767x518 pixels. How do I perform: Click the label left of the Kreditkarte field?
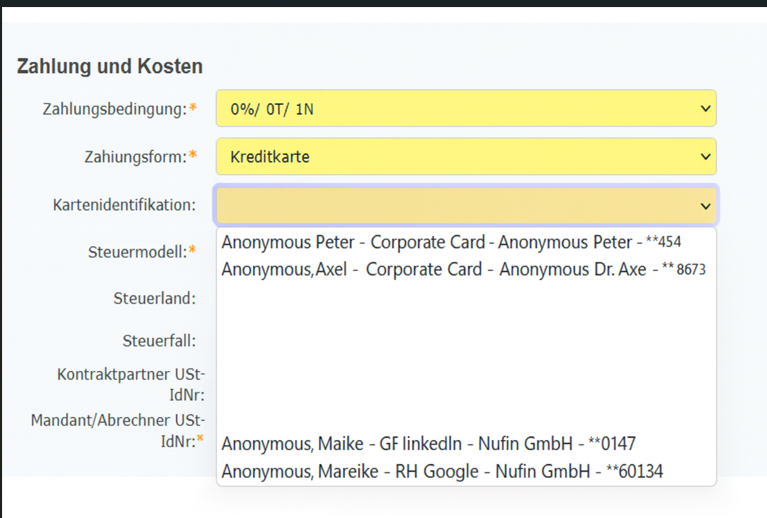(134, 156)
